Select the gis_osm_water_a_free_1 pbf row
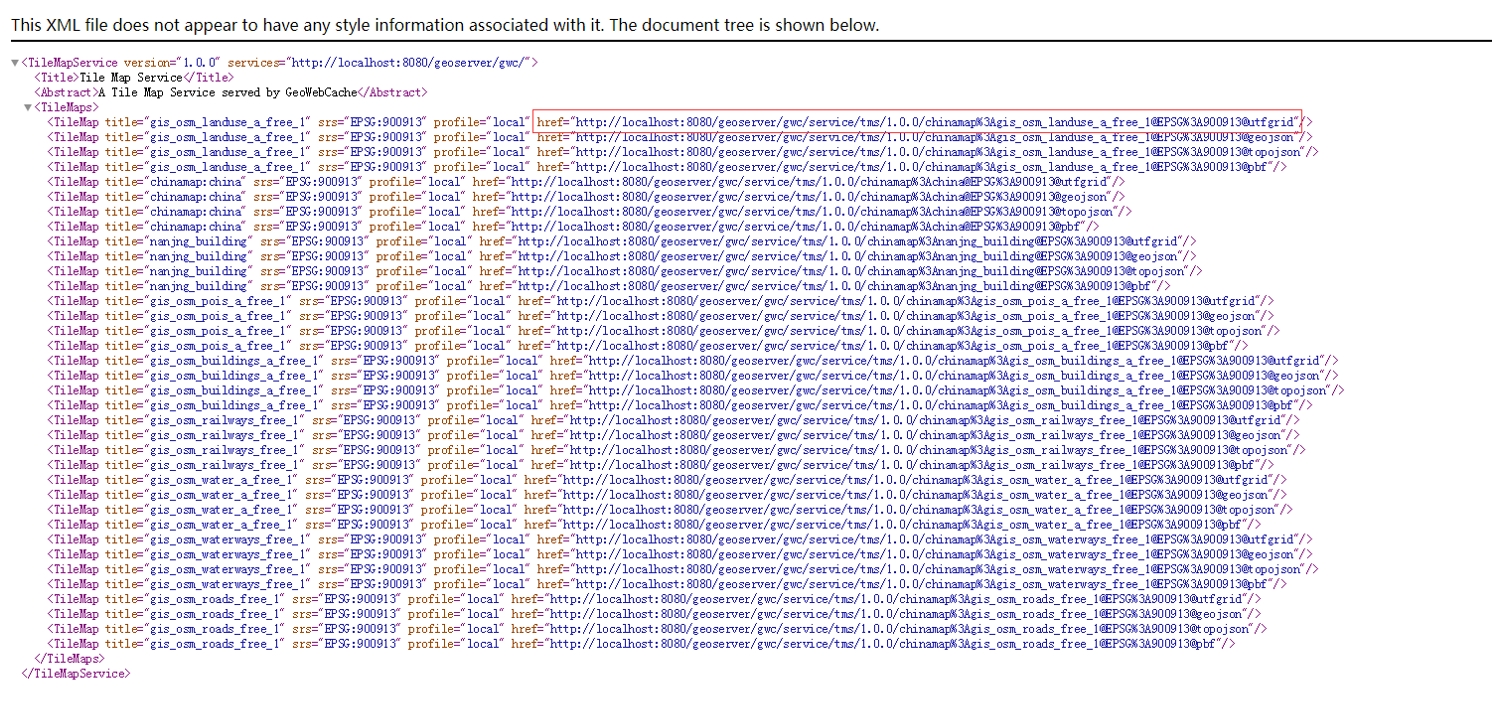Image resolution: width=1492 pixels, height=706 pixels. coord(658,524)
